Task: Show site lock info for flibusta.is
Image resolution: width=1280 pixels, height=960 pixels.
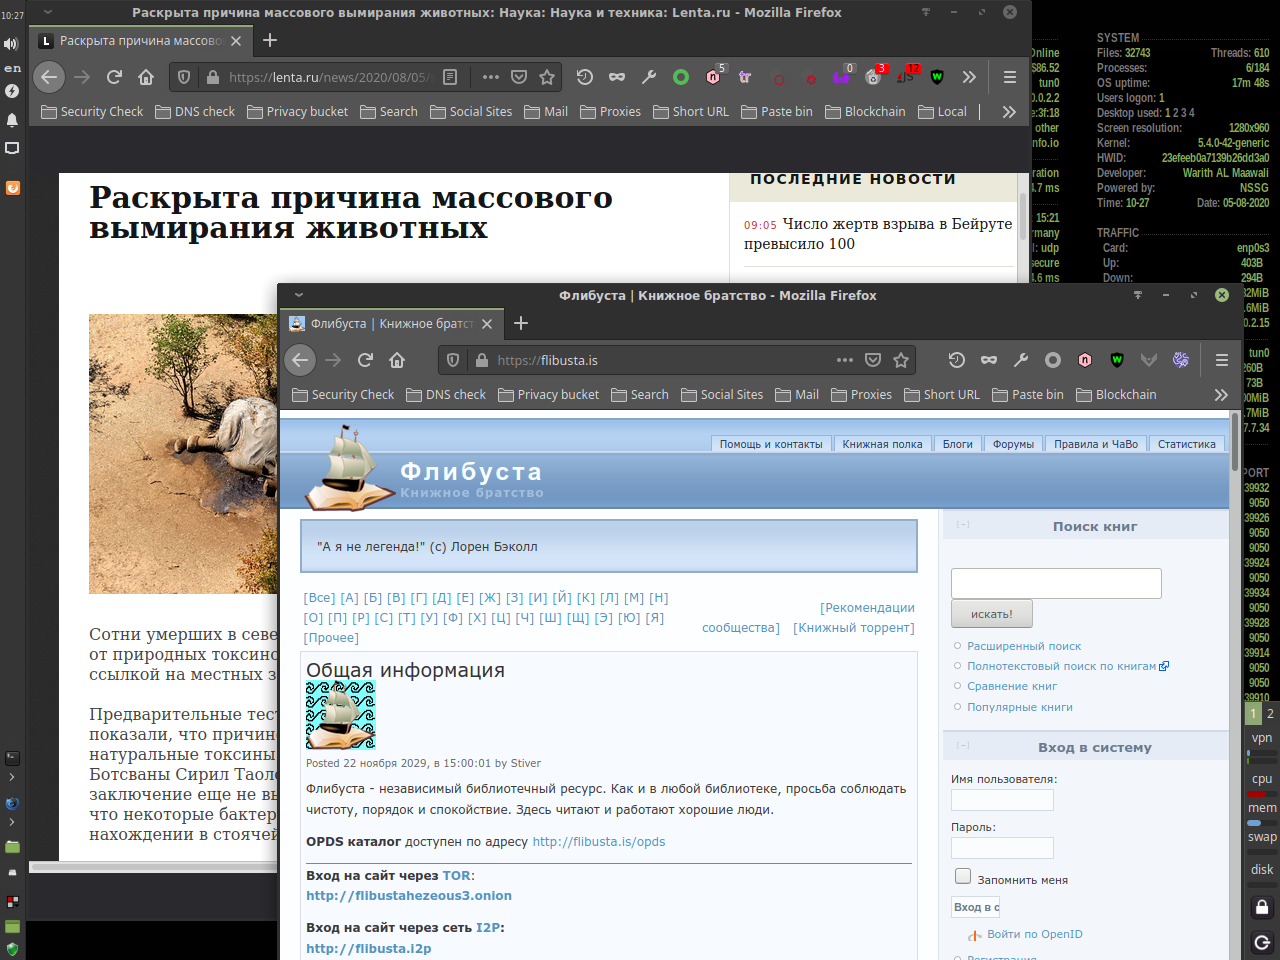Action: [x=481, y=360]
